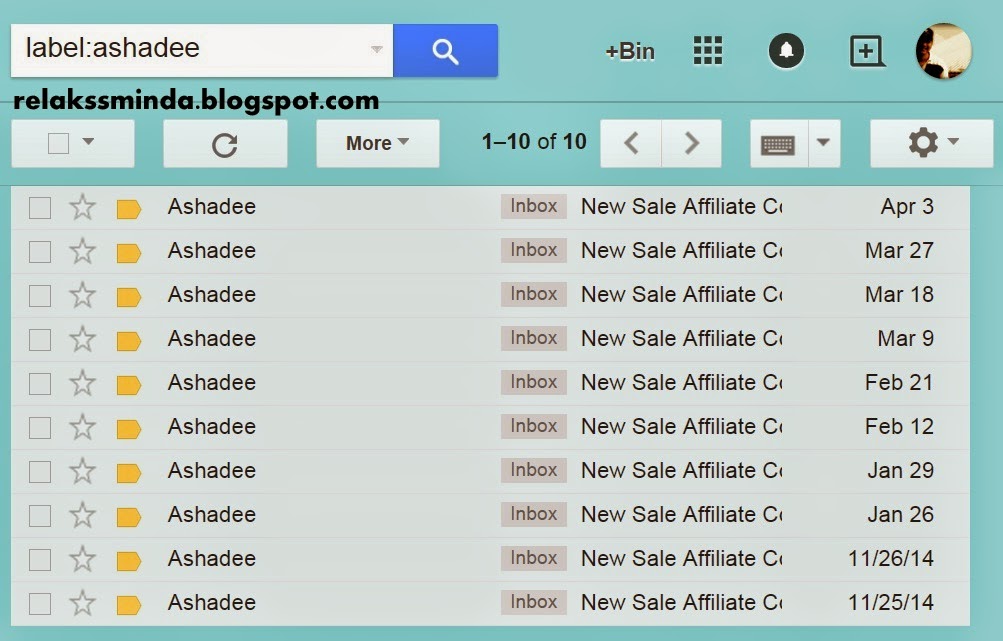Star the Mar 9 Ashadee email
Viewport: 1003px width, 641px height.
(x=83, y=339)
